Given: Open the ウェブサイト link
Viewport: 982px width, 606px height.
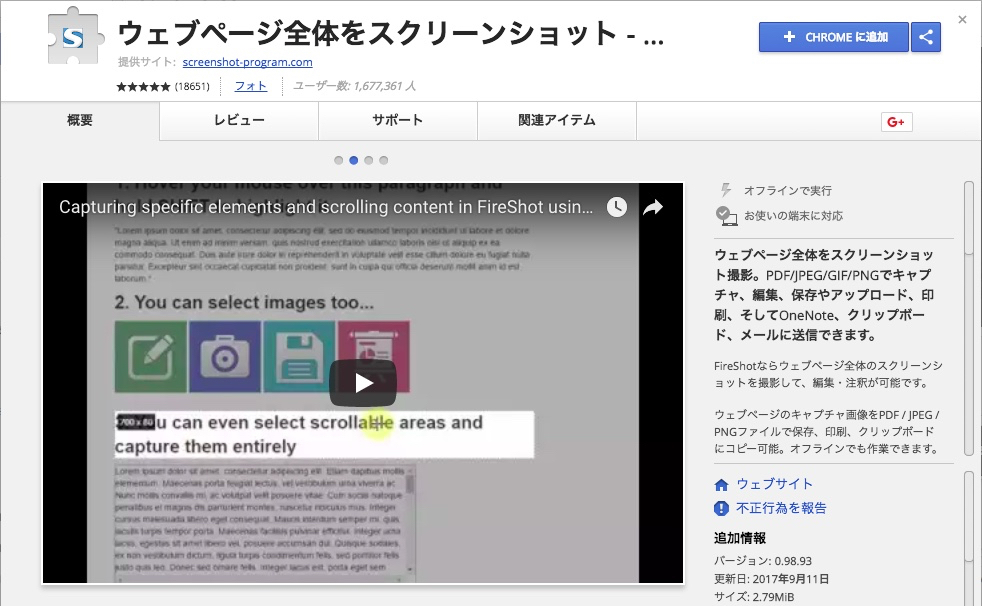Looking at the screenshot, I should (x=775, y=484).
